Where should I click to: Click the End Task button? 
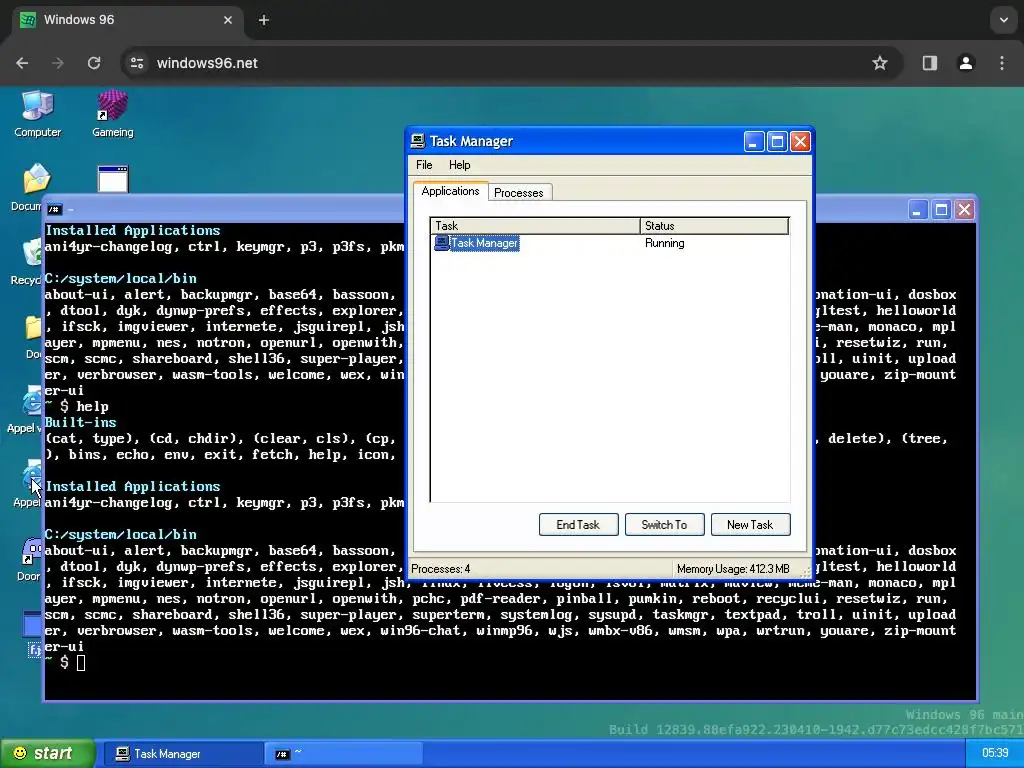[x=578, y=524]
